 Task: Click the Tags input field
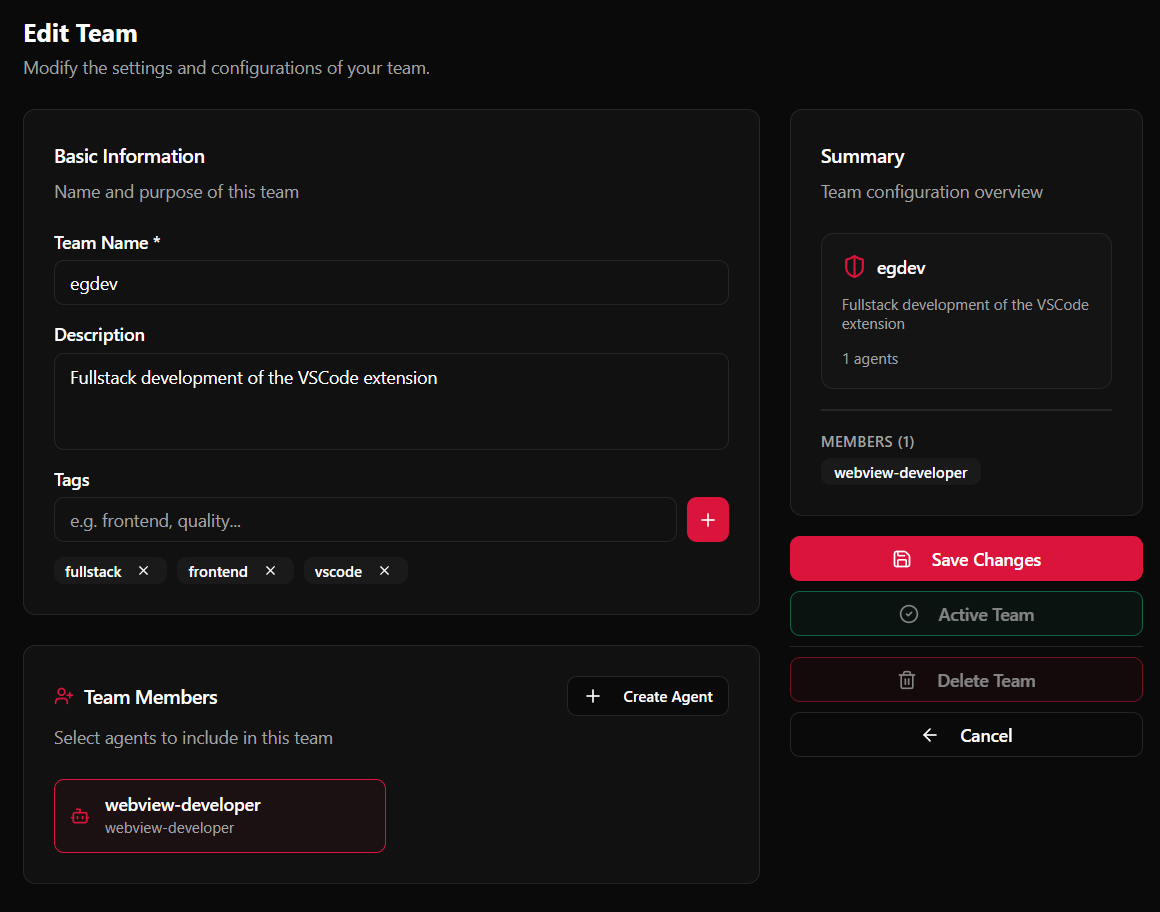365,520
